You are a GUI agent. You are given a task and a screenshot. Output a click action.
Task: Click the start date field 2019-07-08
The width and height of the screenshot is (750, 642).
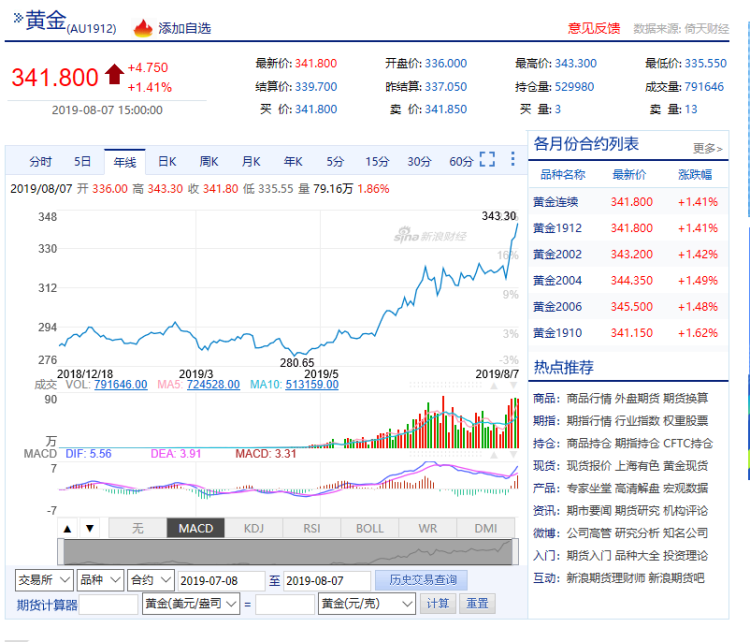point(220,580)
